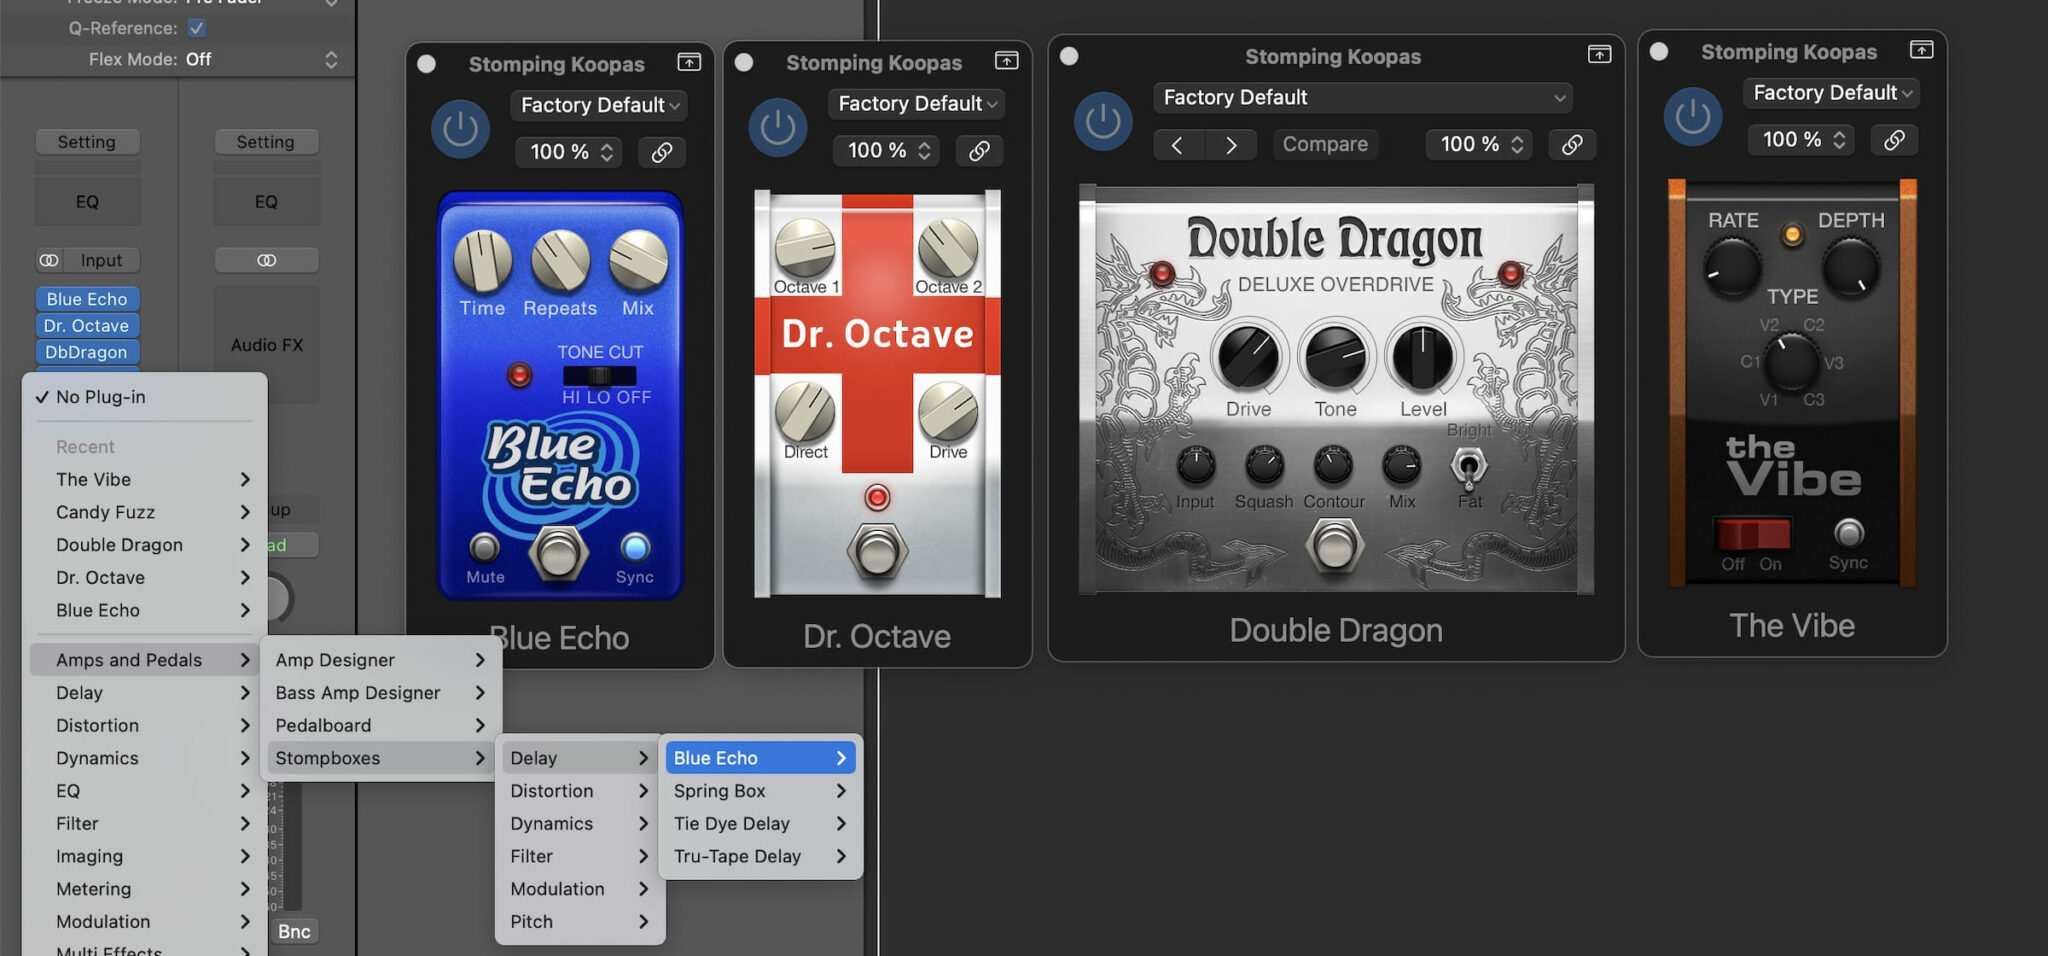Click the Drive knob on Double Dragon
Image resolution: width=2048 pixels, height=956 pixels.
[x=1248, y=357]
